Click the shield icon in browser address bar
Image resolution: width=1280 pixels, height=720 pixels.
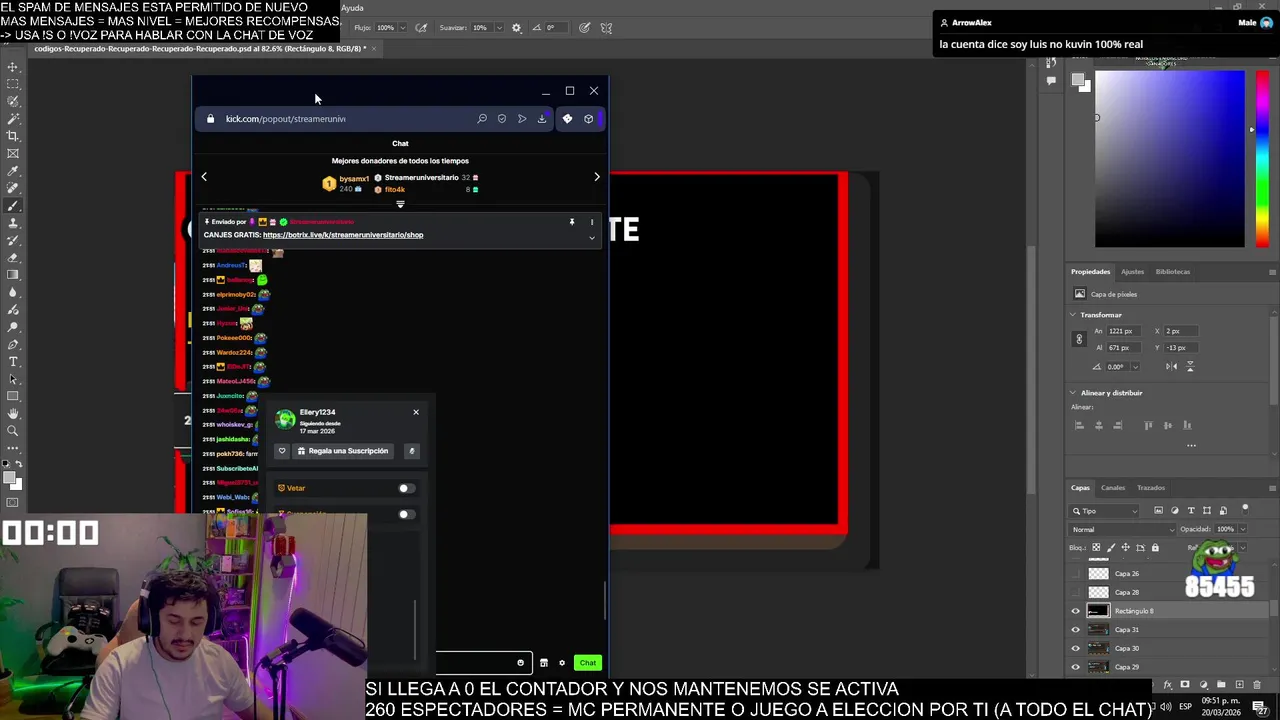point(502,119)
